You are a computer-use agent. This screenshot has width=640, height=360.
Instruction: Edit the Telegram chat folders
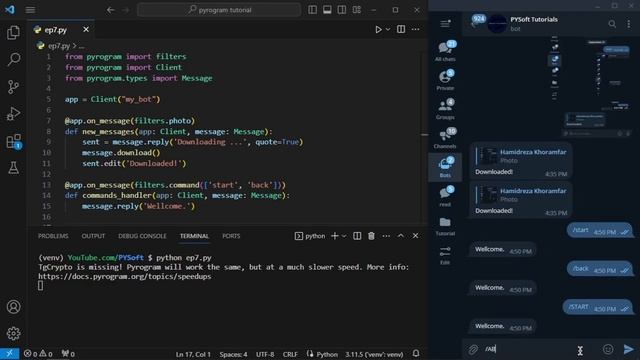(445, 255)
